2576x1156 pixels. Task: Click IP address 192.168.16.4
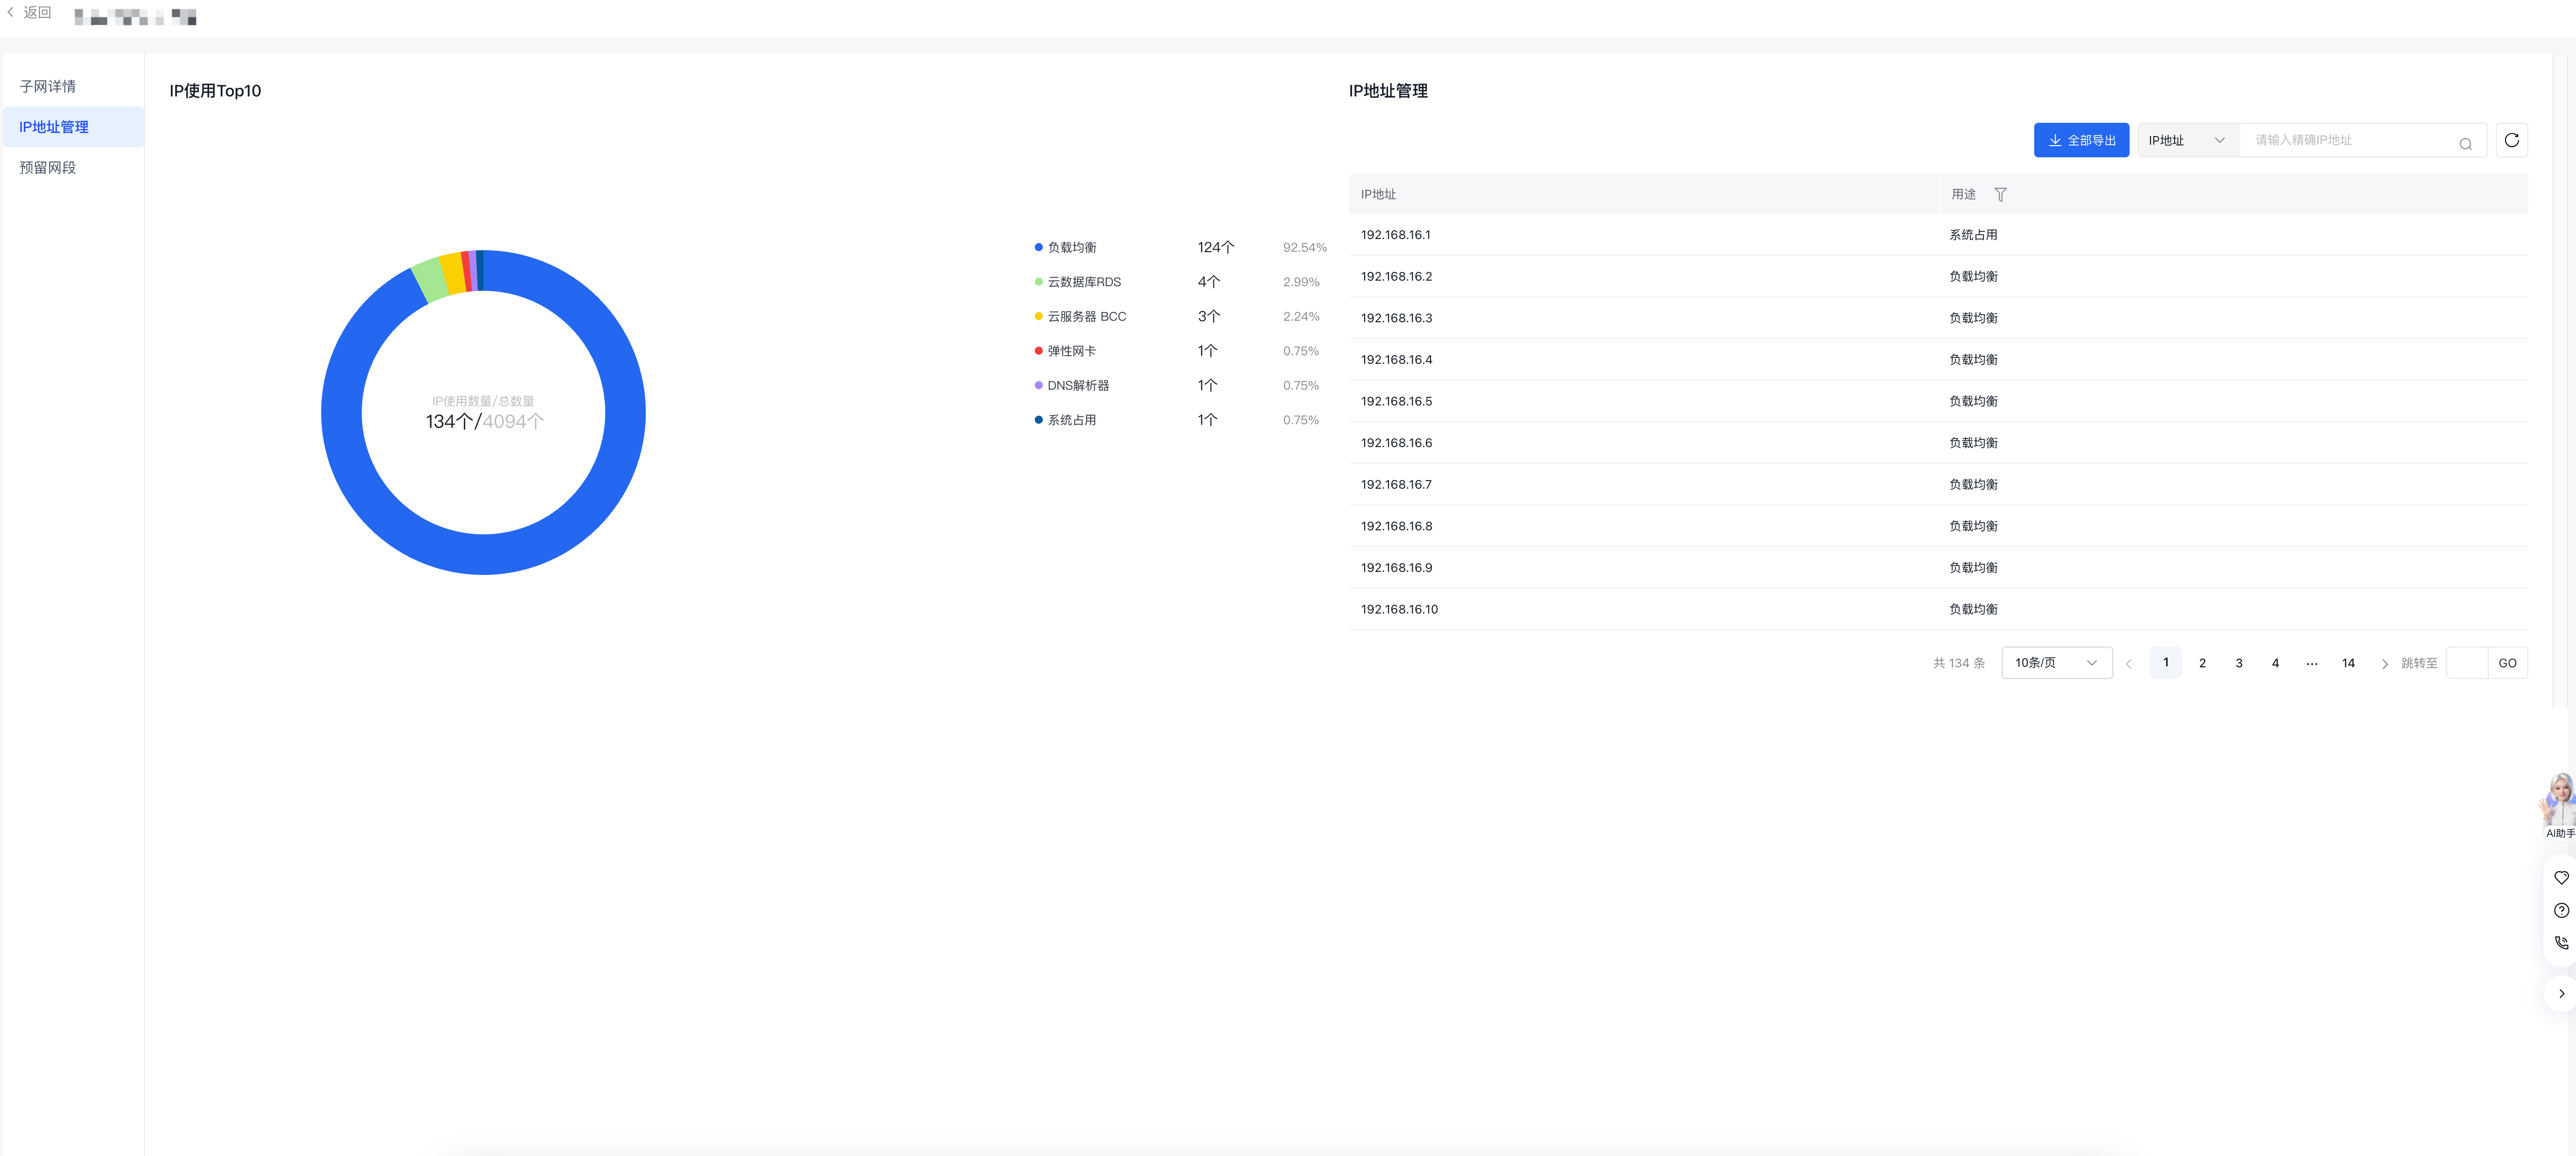(1396, 359)
